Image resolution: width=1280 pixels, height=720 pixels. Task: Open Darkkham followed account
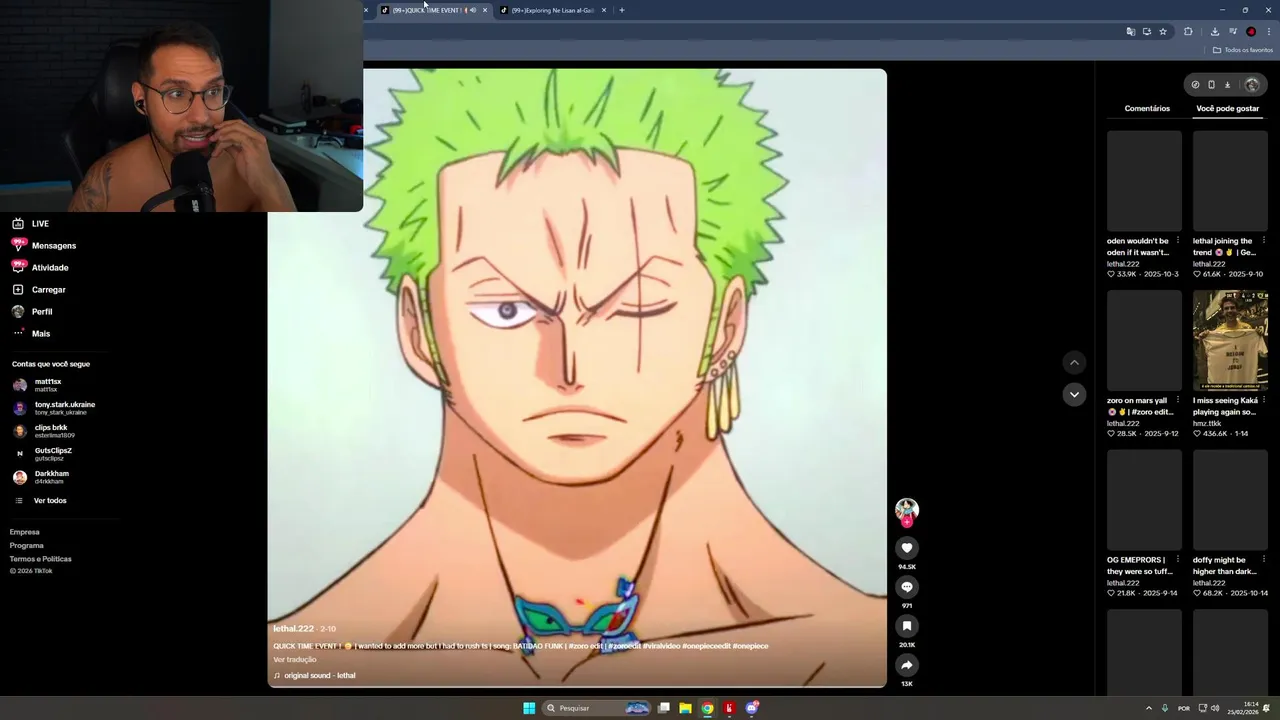coord(41,477)
